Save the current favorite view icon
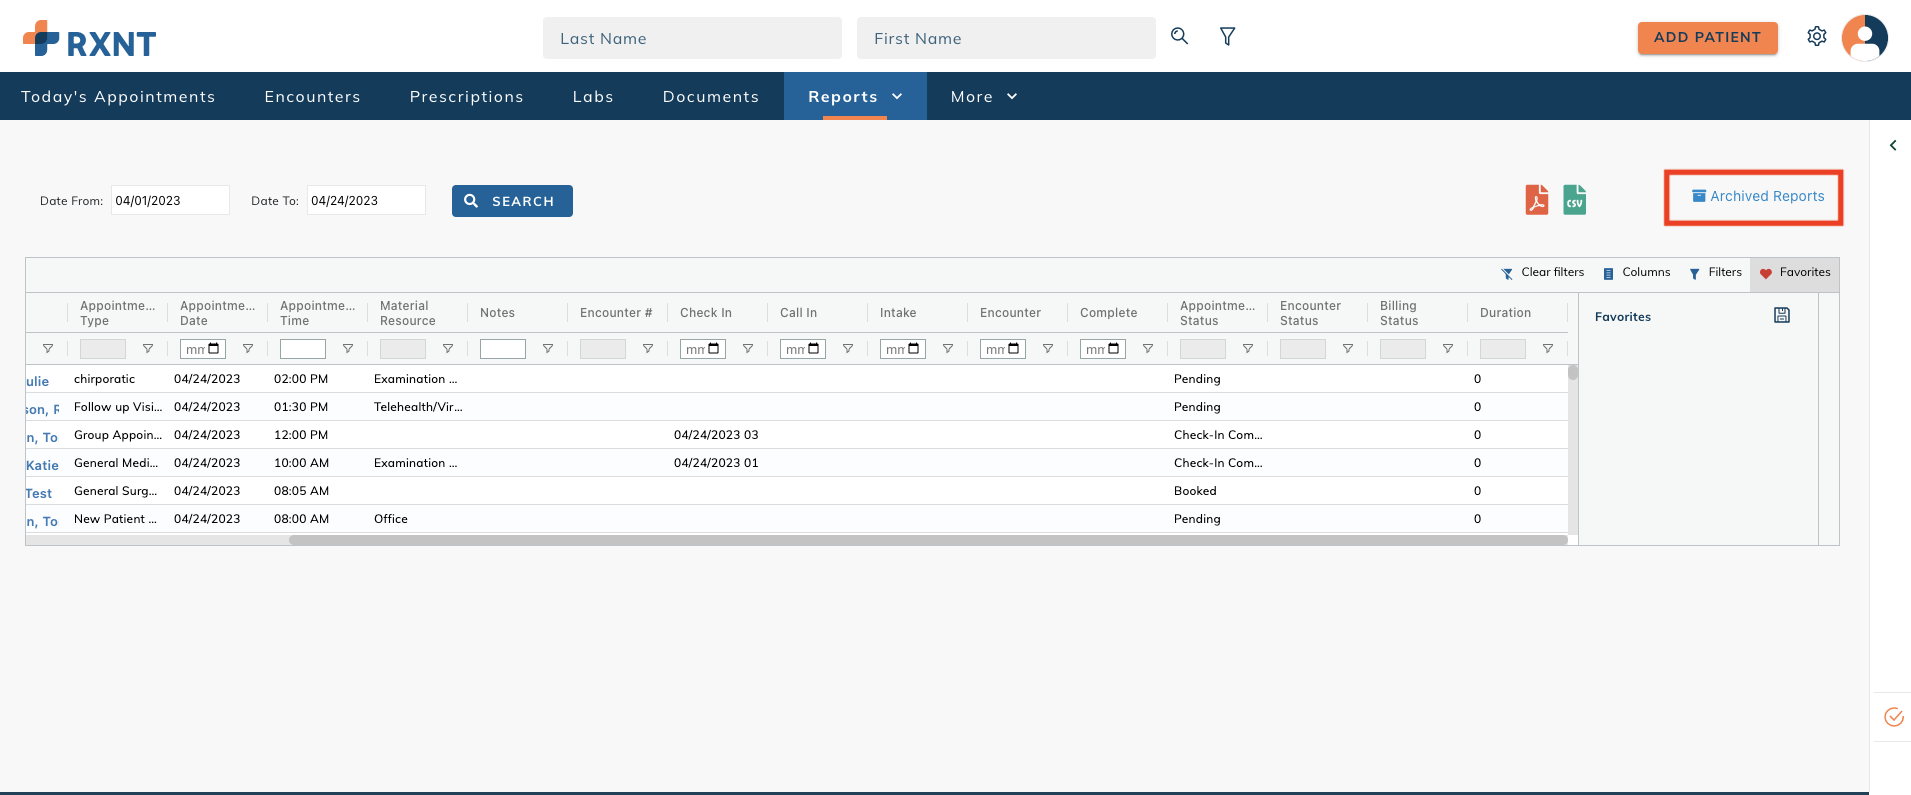The height and width of the screenshot is (795, 1911). click(x=1782, y=315)
